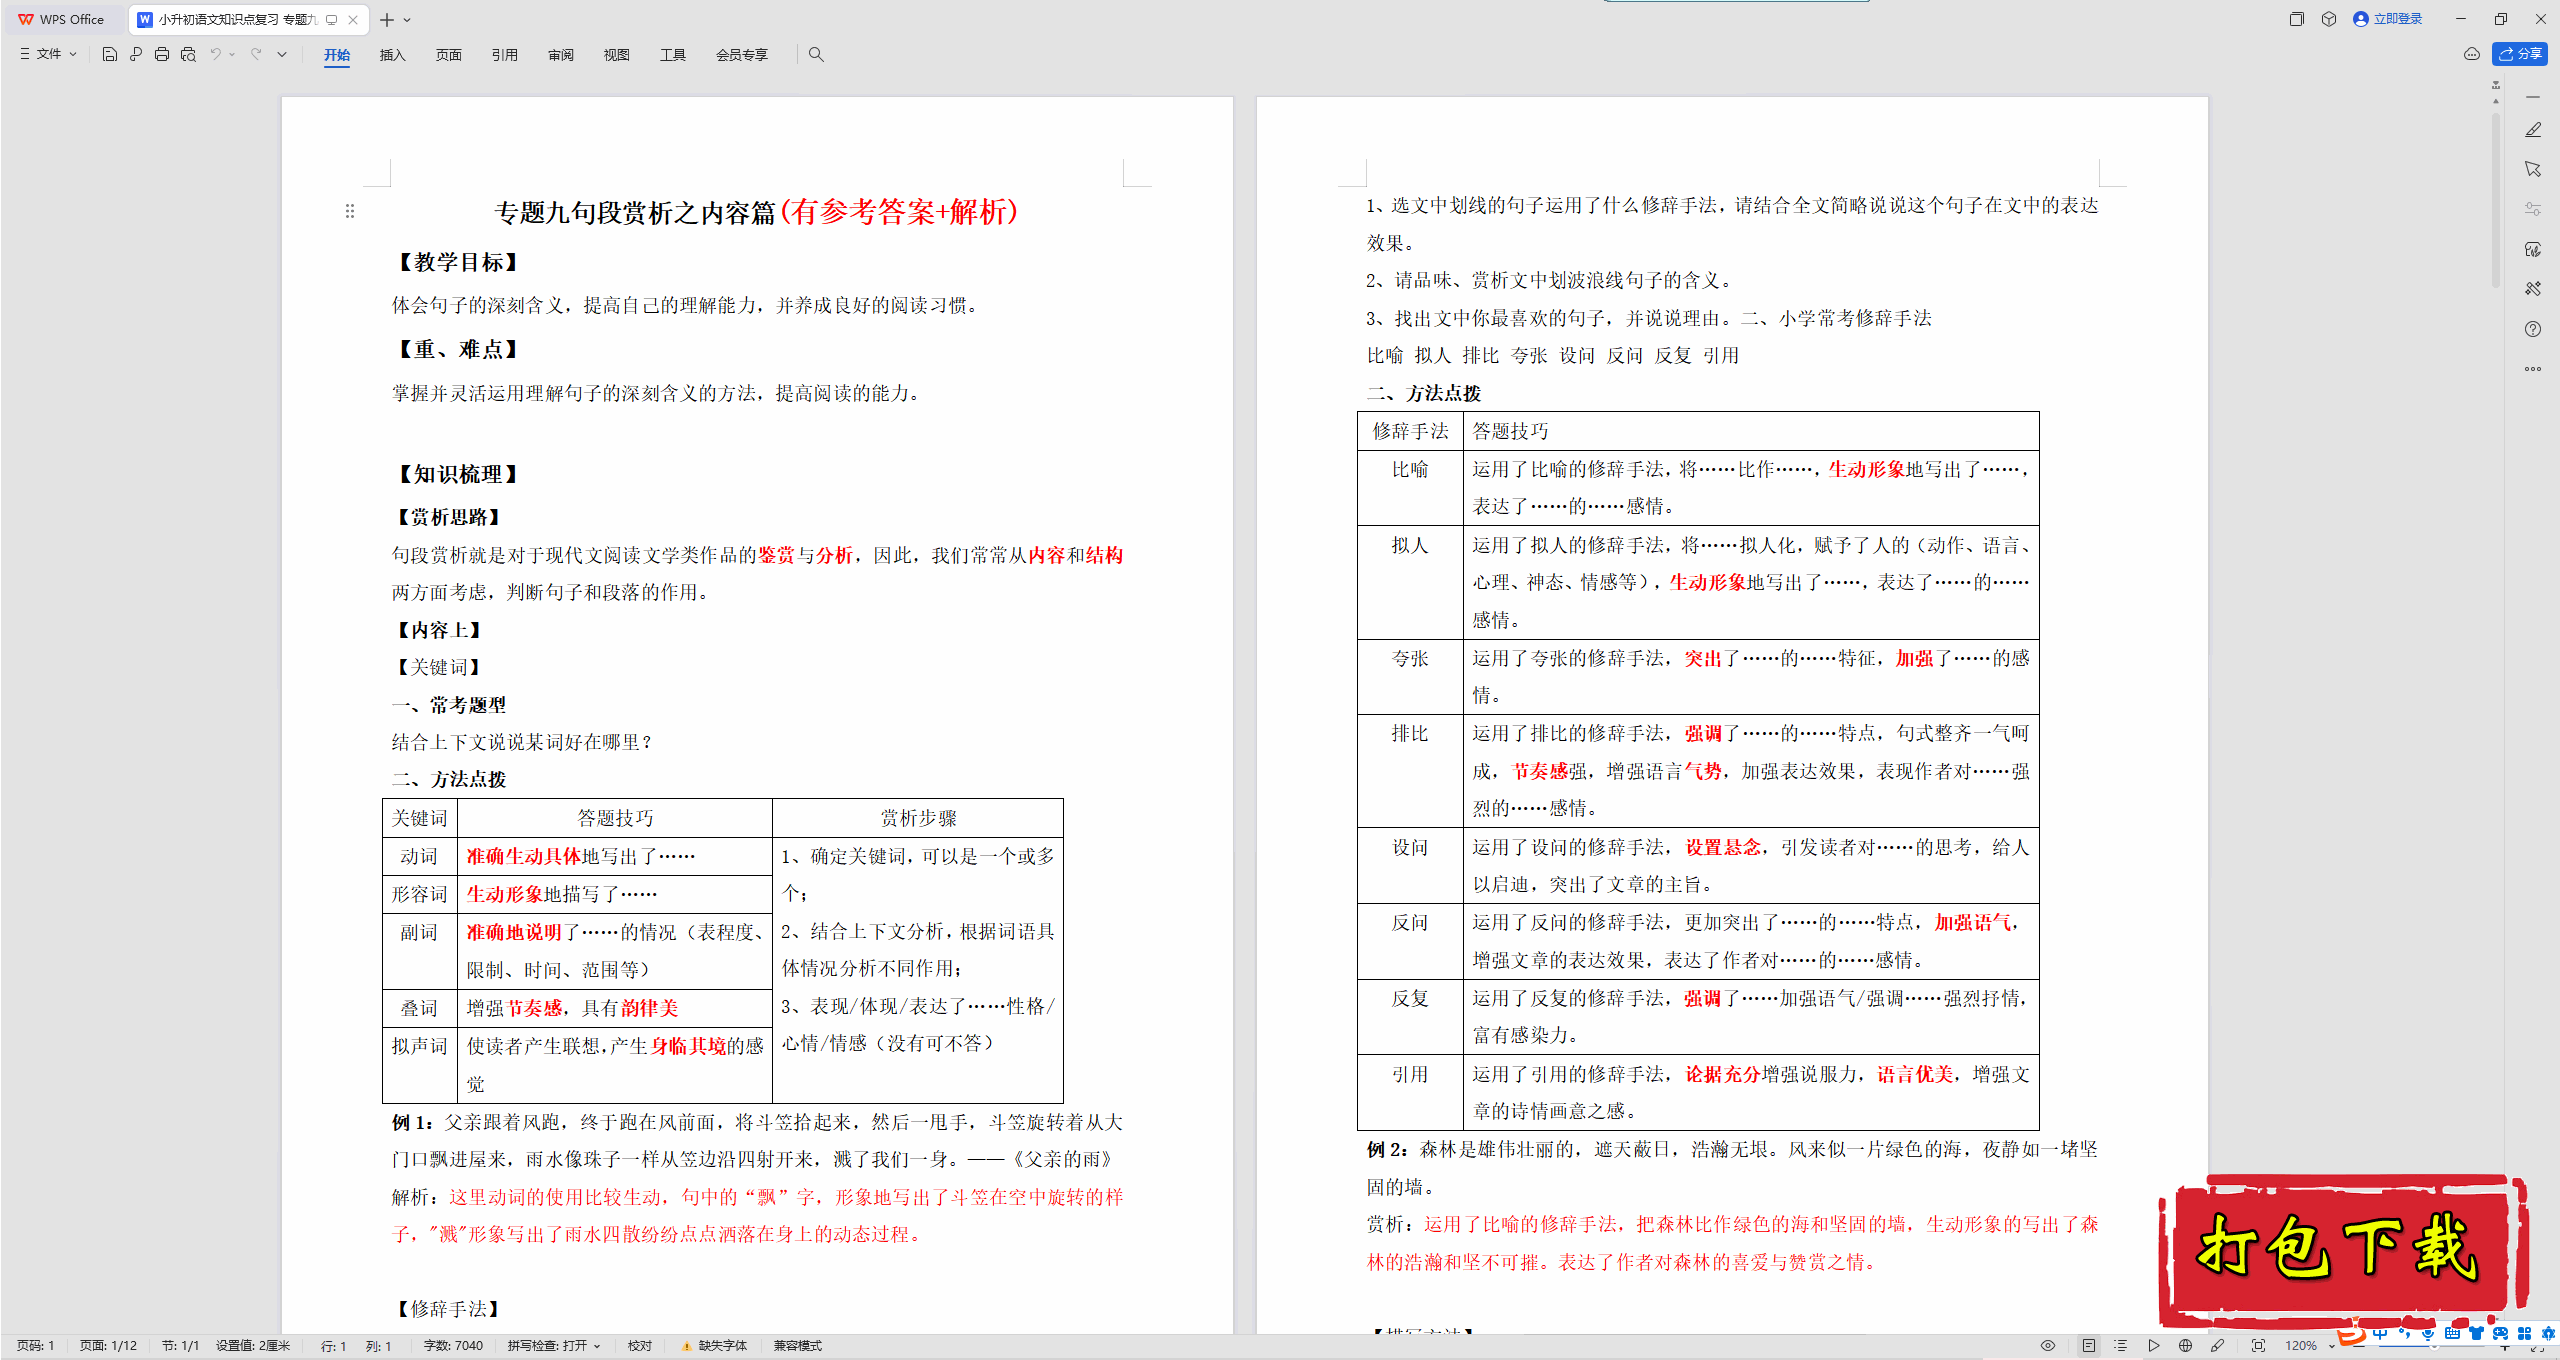This screenshot has width=2560, height=1360.
Task: Open the tools icon in right sidebar
Action: (2533, 289)
